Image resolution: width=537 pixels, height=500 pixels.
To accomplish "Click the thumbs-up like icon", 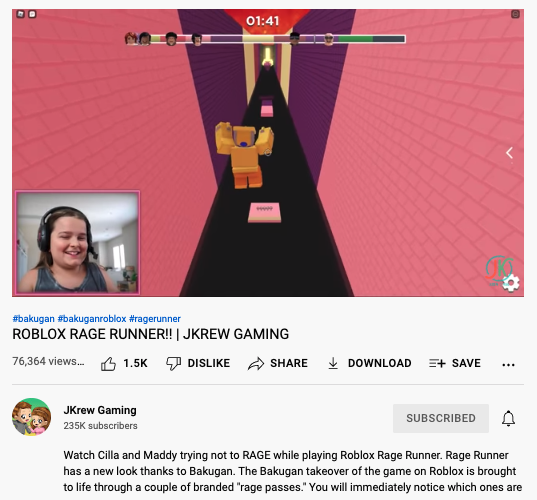I will 108,364.
